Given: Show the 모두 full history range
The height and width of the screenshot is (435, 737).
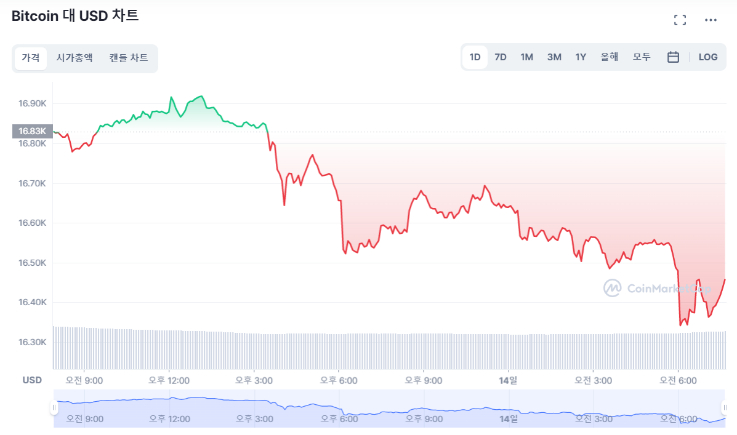Looking at the screenshot, I should pos(641,57).
